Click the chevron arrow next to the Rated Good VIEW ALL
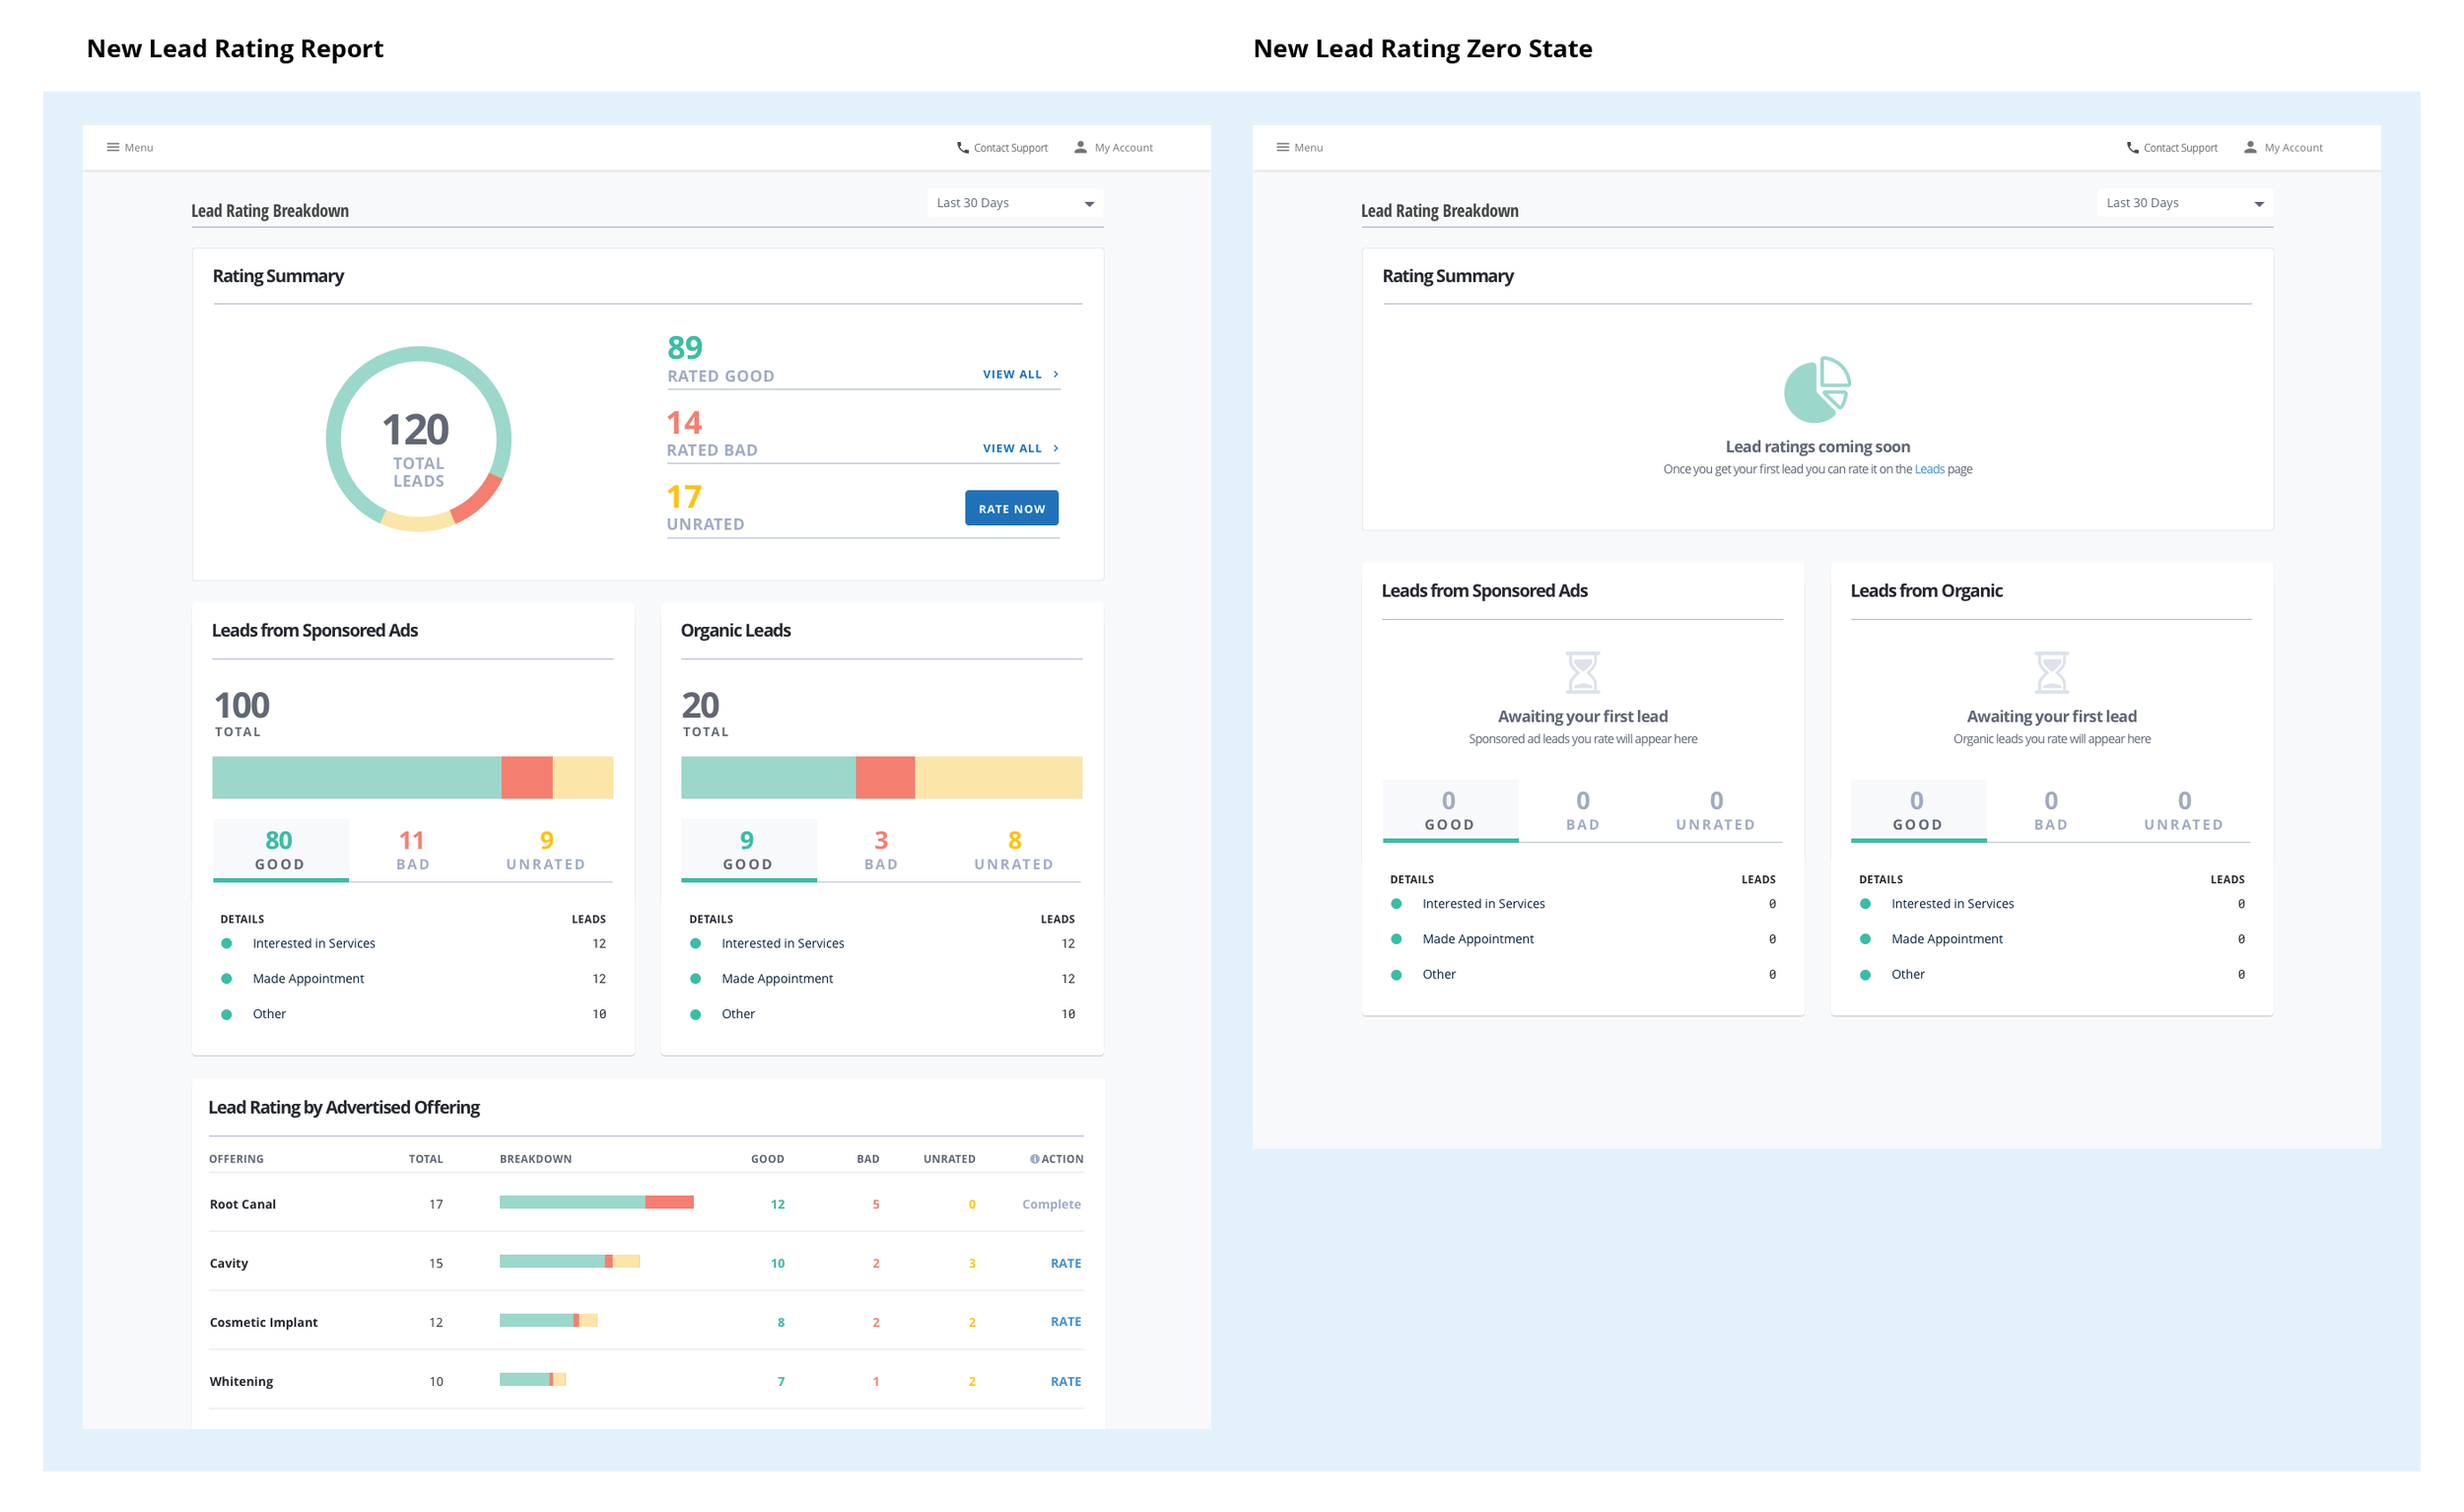The width and height of the screenshot is (2464, 1512). [x=1056, y=374]
